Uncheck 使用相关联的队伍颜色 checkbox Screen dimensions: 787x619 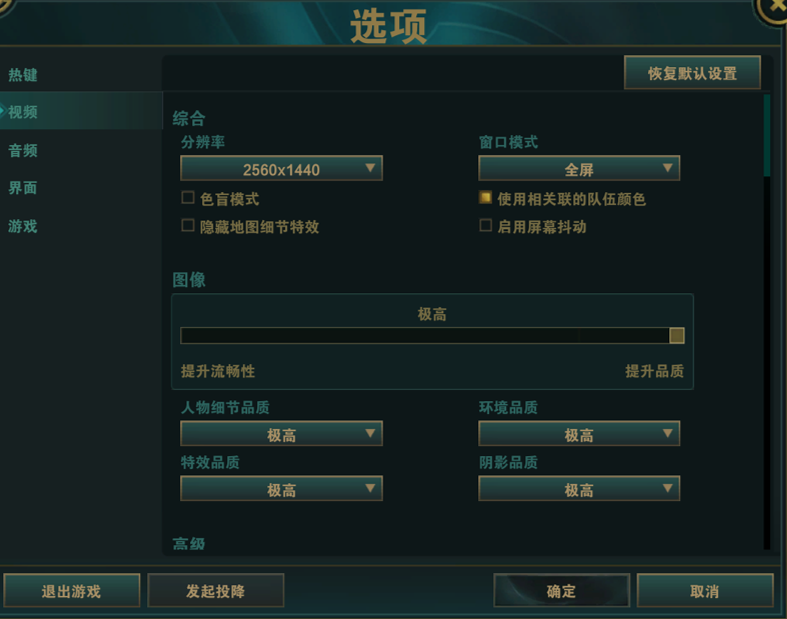point(486,198)
